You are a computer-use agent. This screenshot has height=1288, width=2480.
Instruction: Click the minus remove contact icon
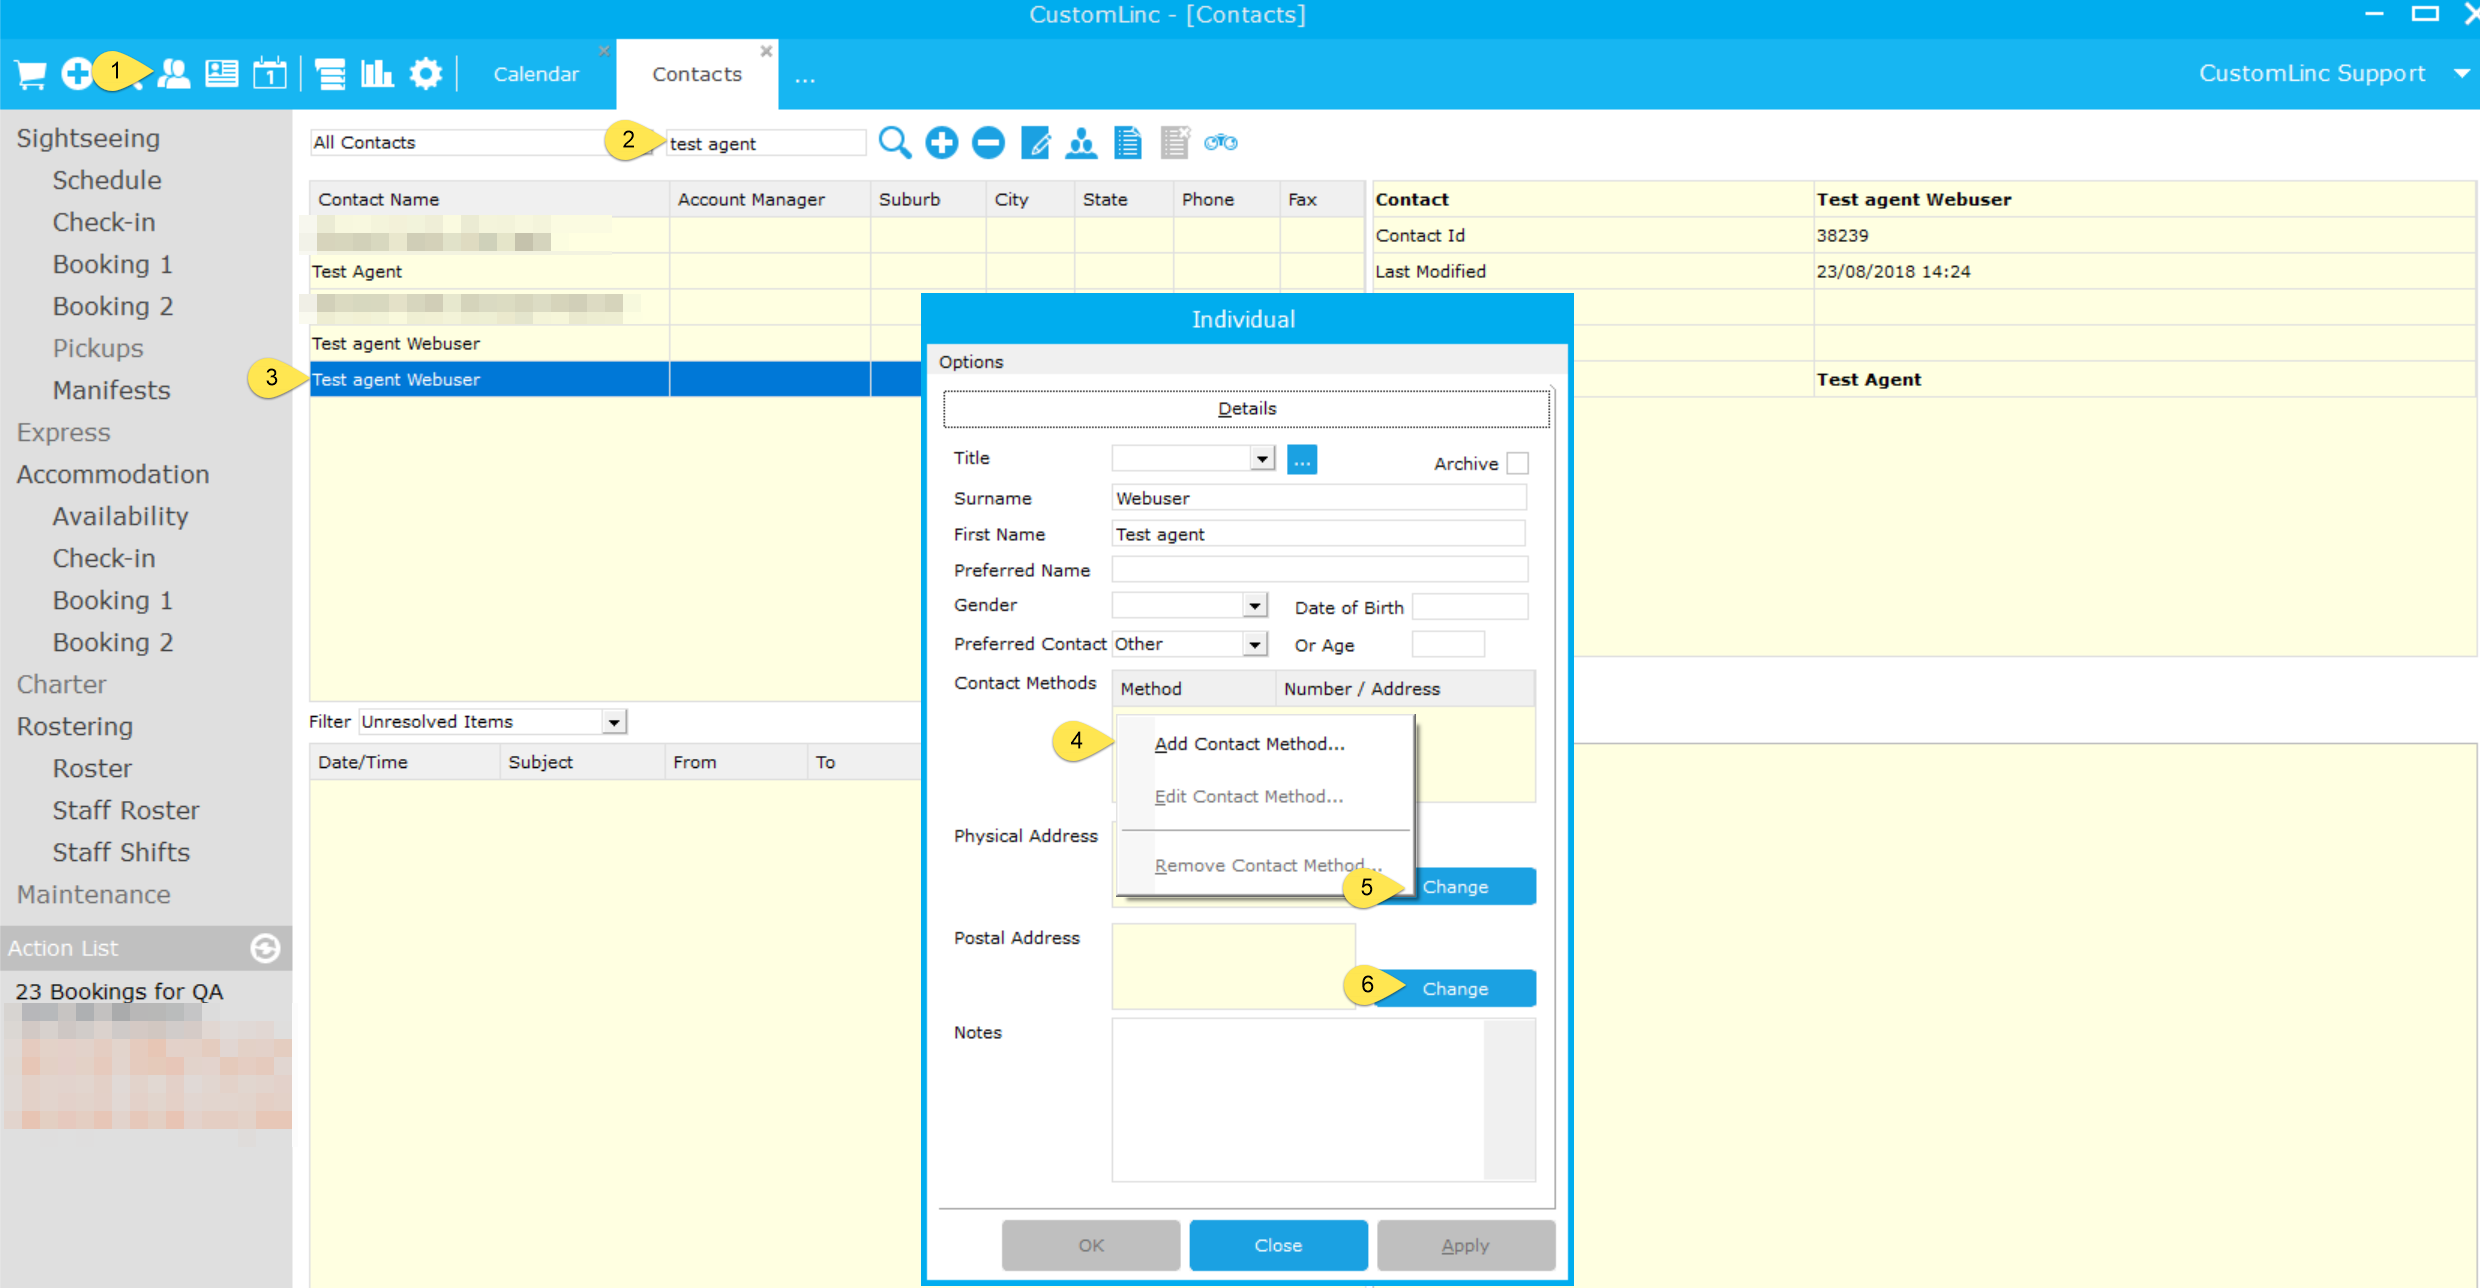point(988,143)
